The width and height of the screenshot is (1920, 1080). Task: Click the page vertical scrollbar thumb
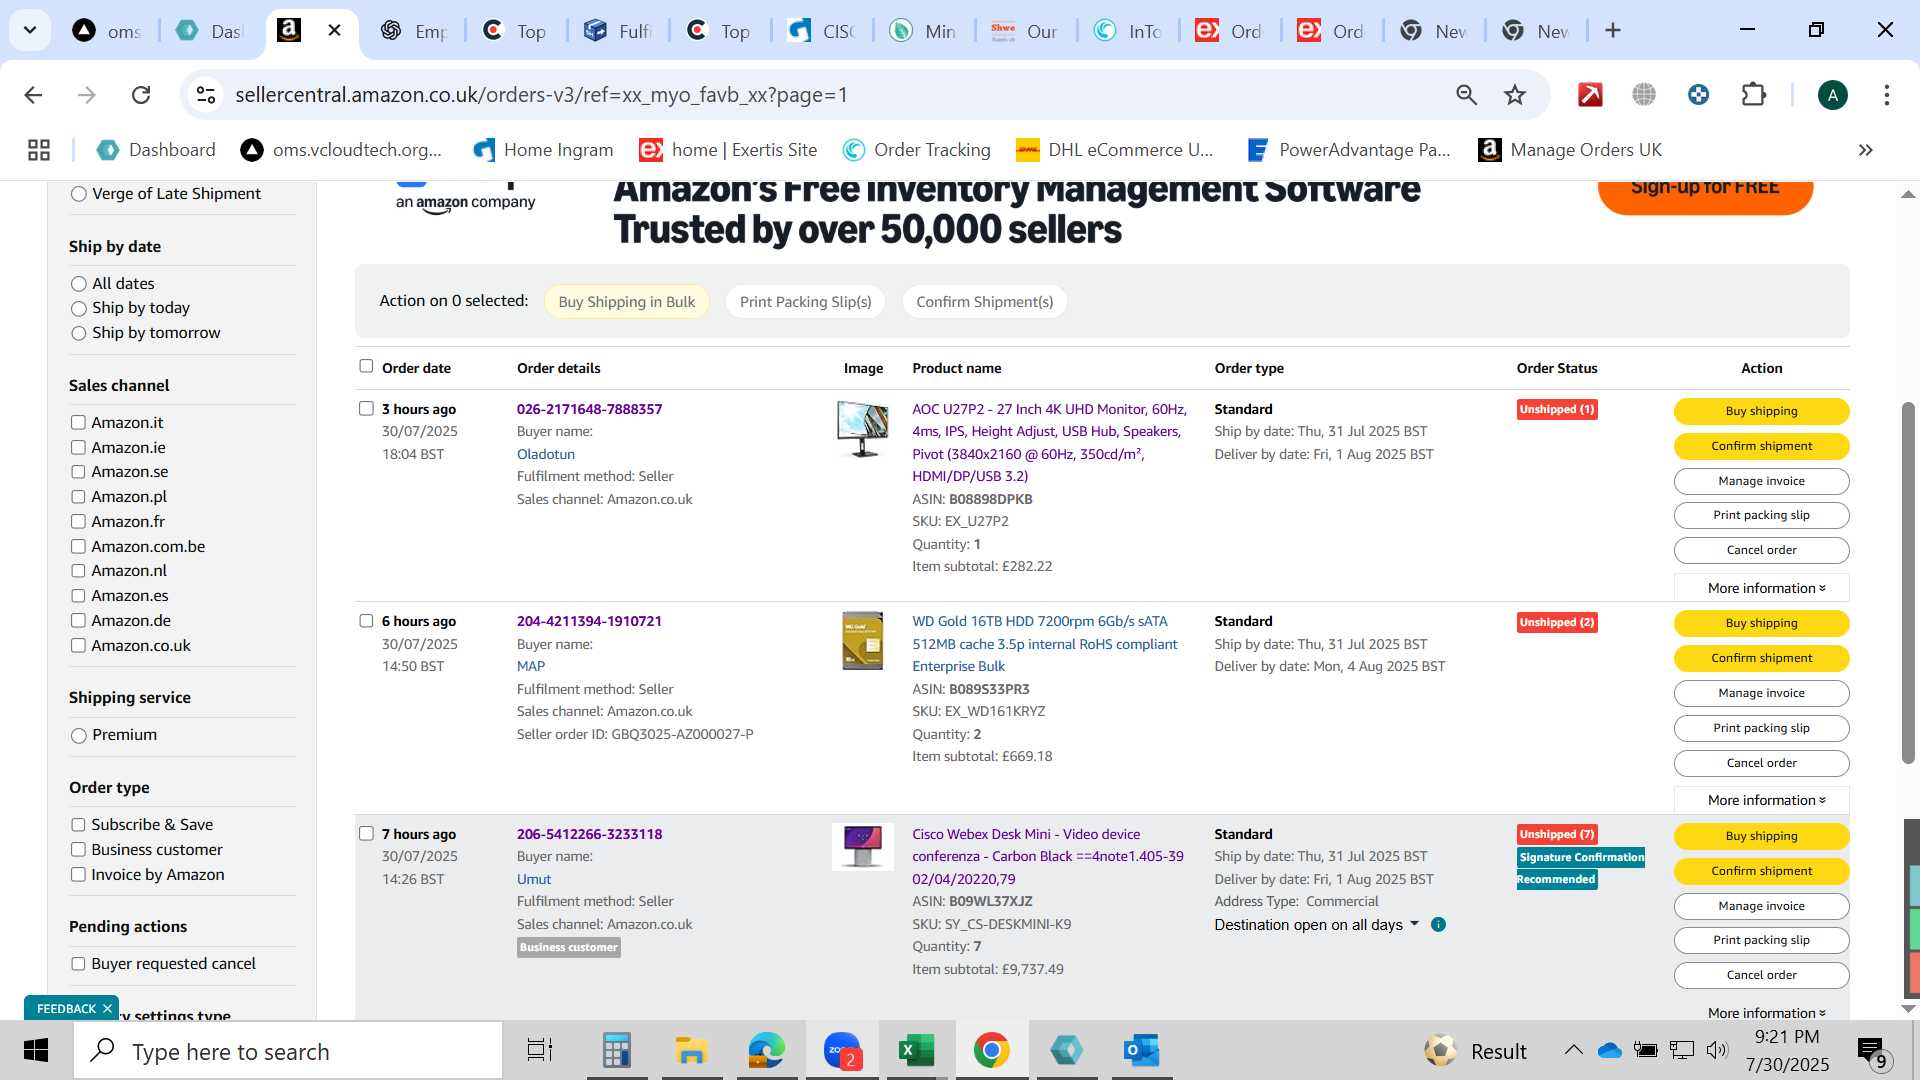(1908, 583)
